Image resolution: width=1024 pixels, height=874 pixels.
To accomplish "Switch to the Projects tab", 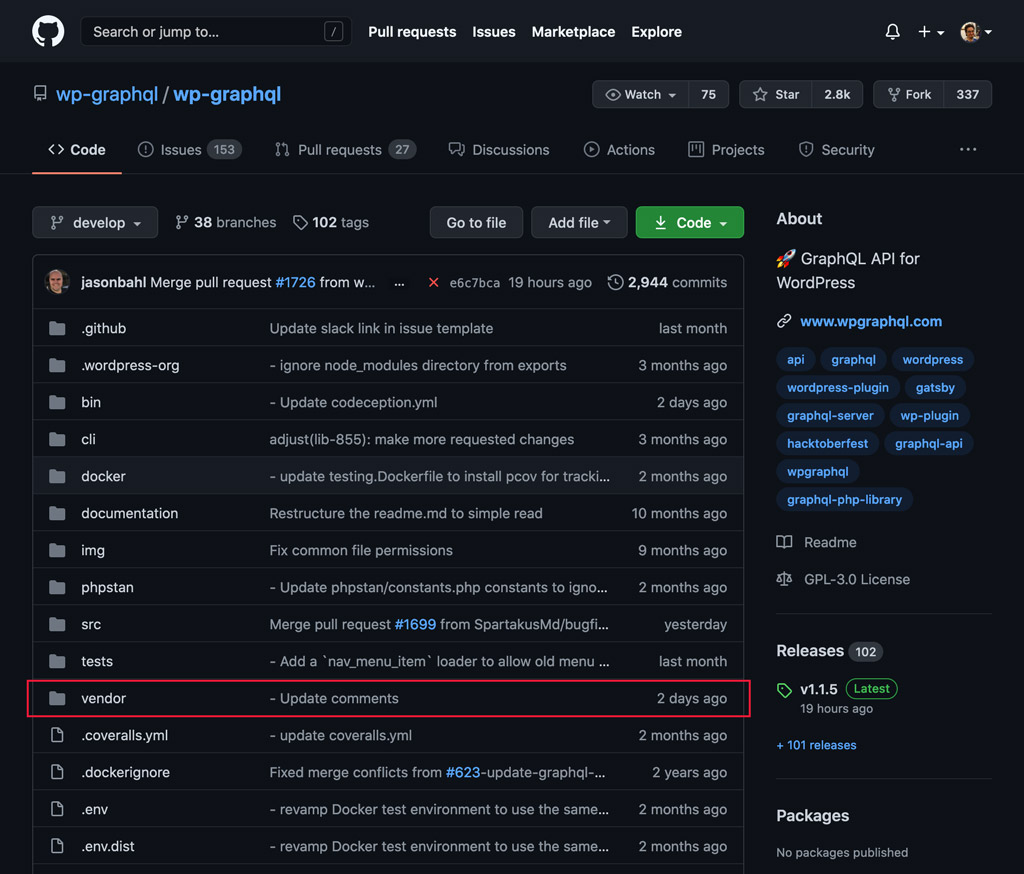I will tap(726, 150).
